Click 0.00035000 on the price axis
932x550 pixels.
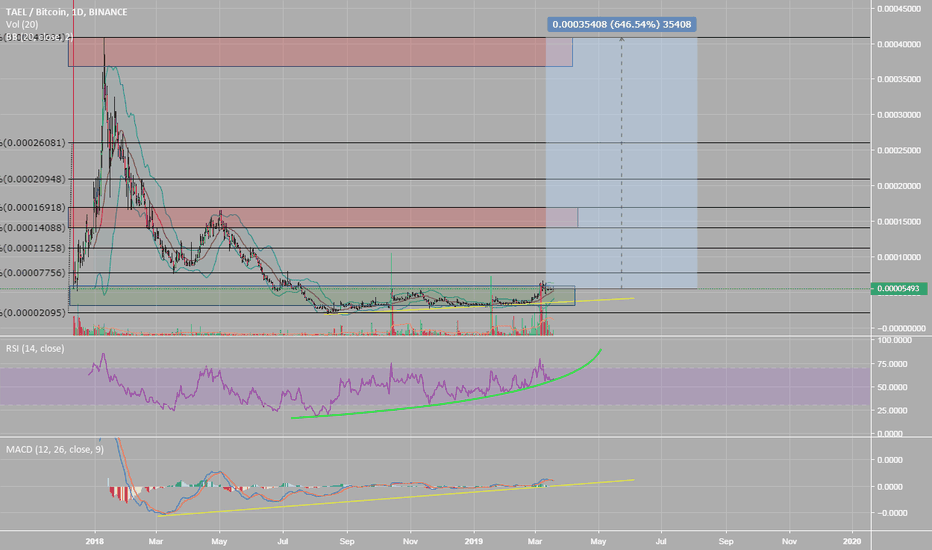pos(899,79)
